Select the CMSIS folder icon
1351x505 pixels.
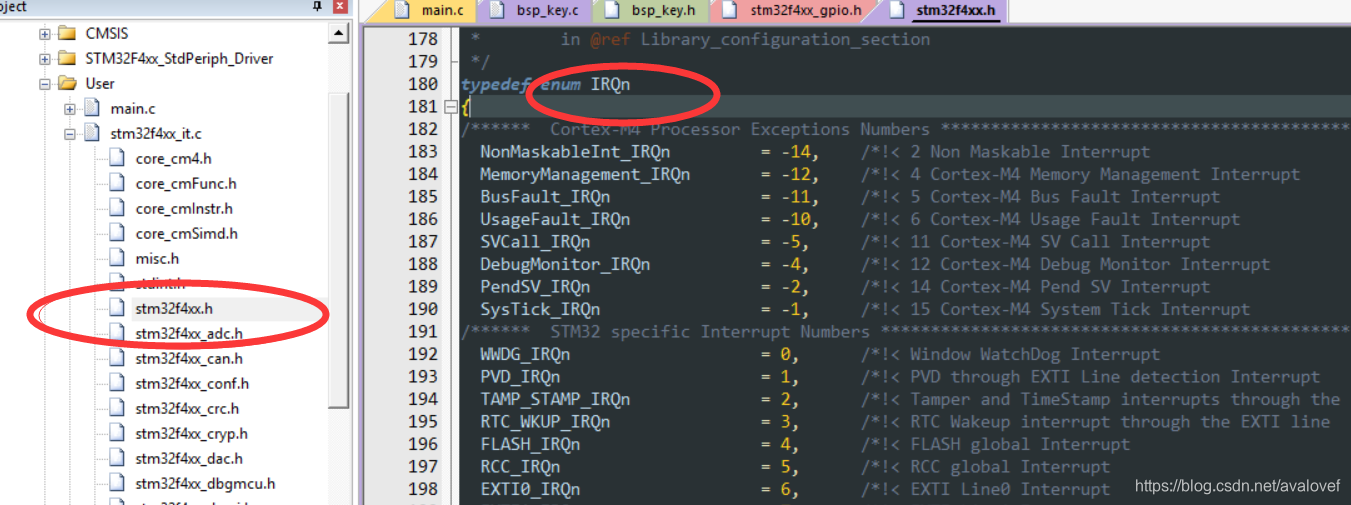(x=67, y=34)
